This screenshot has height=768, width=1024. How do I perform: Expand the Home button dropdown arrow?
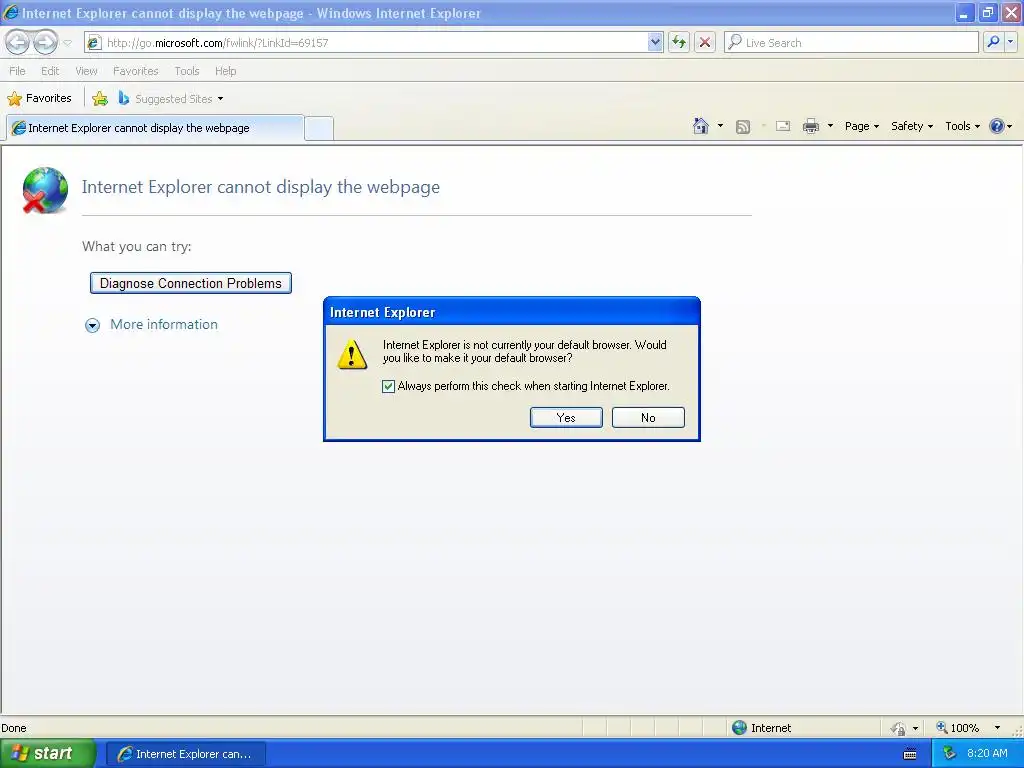click(x=720, y=126)
